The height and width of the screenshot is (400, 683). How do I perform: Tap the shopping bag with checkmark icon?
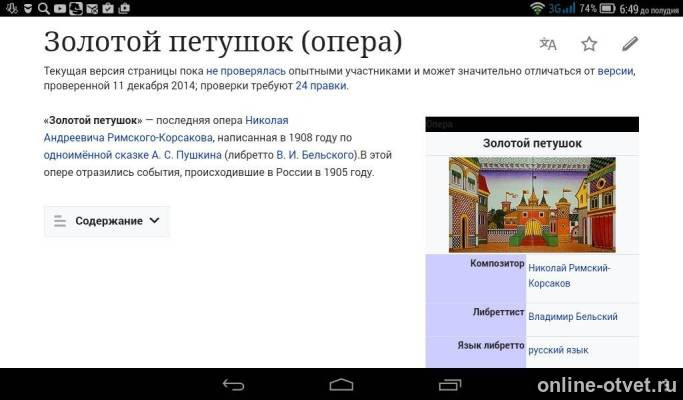(x=108, y=8)
